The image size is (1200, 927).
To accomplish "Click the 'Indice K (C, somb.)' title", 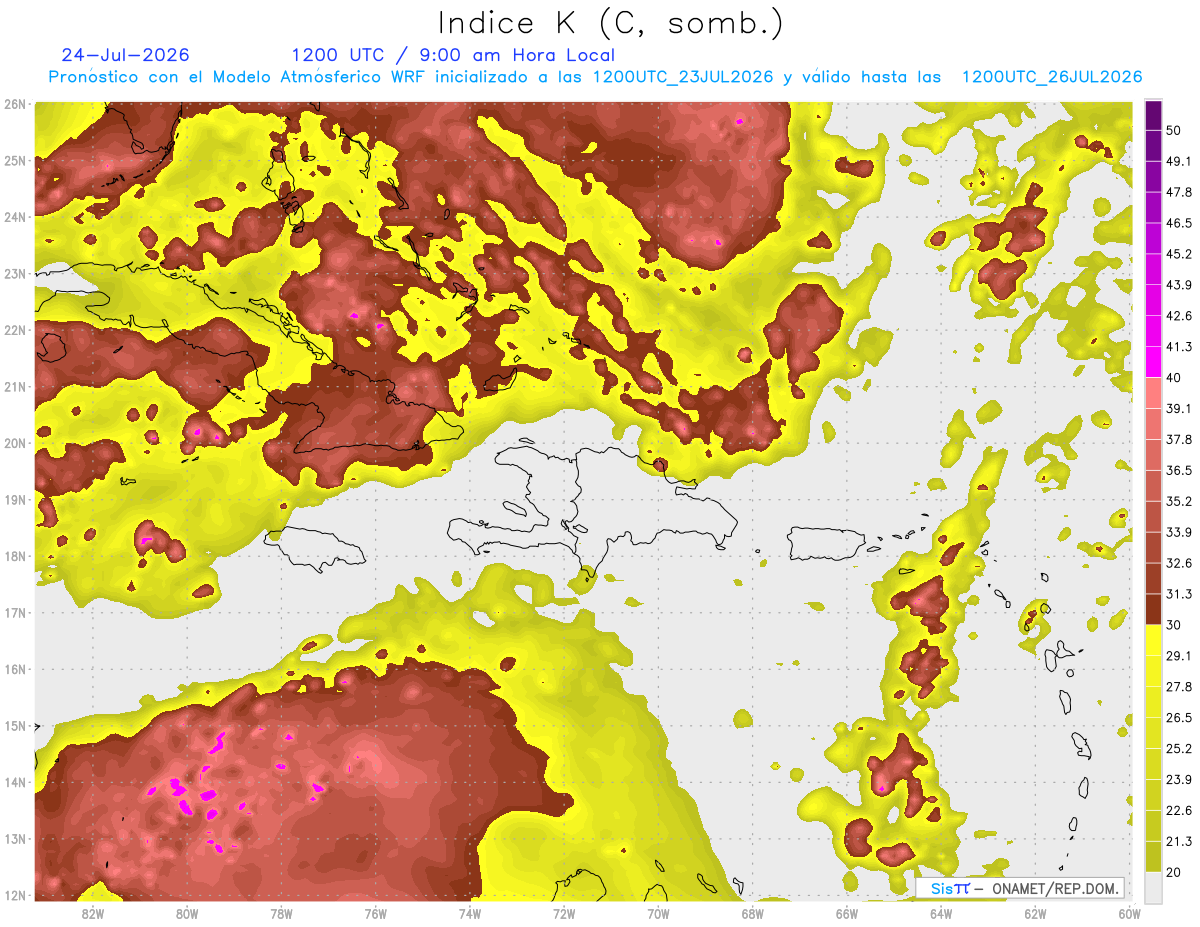I will click(610, 23).
